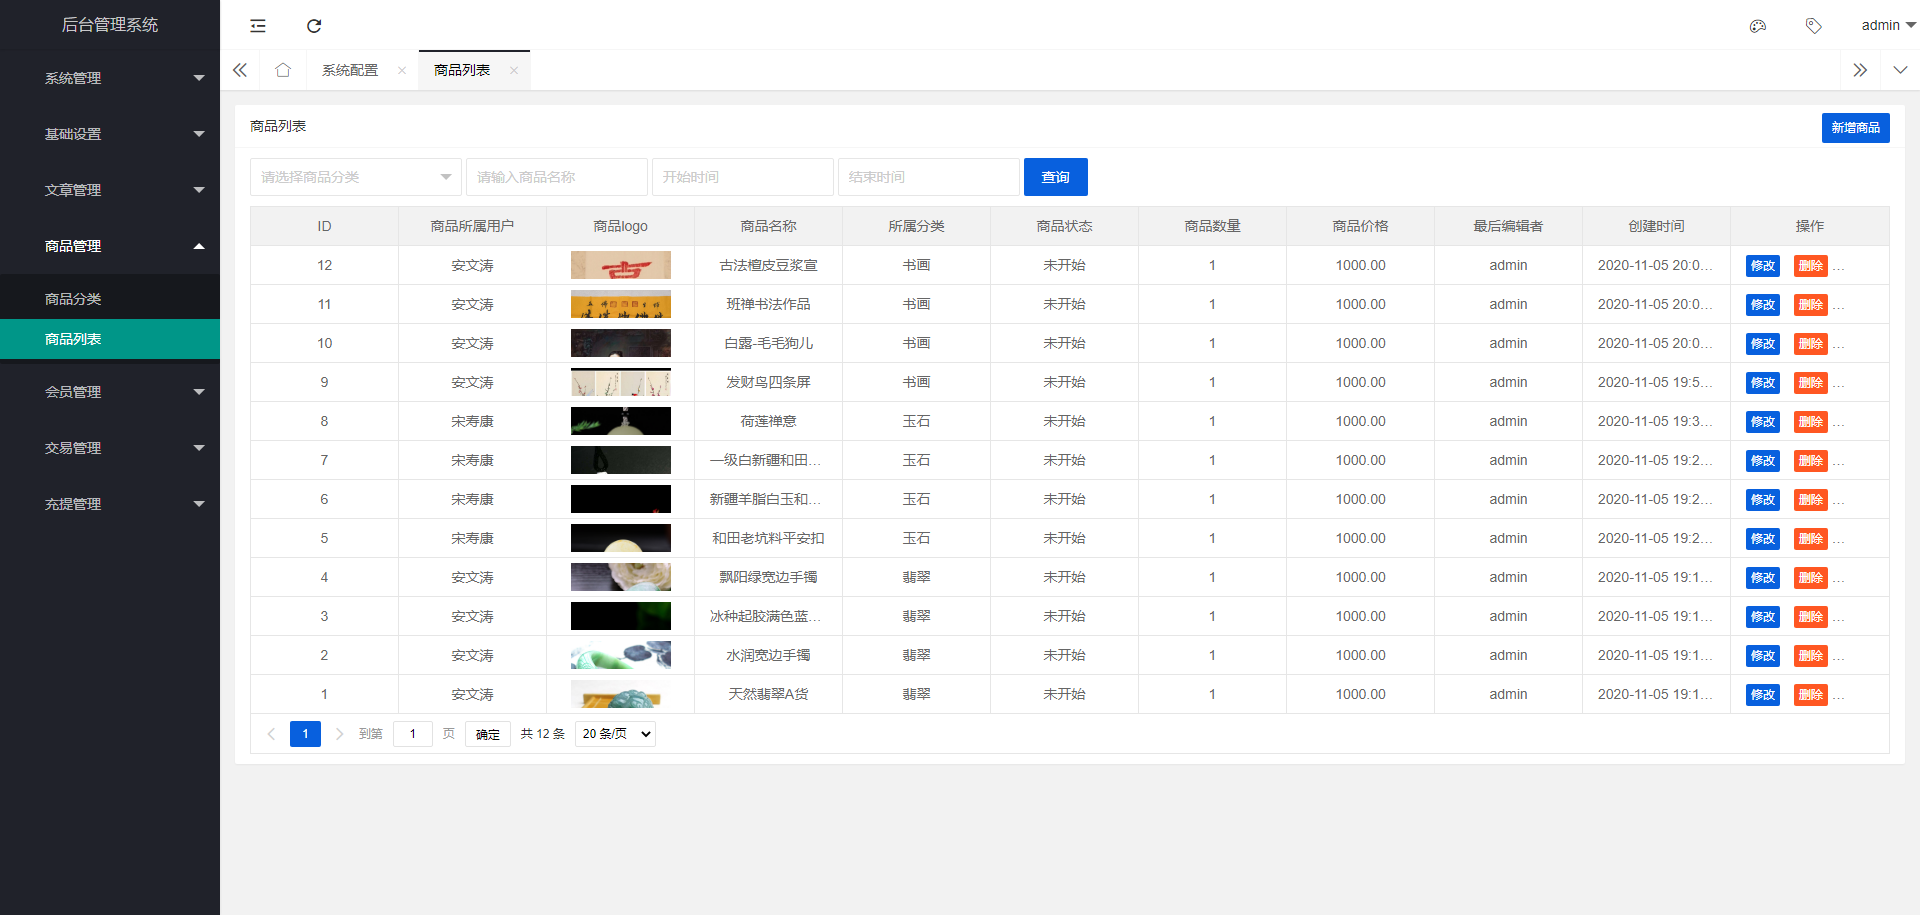Close the 系统配置 tab
The height and width of the screenshot is (915, 1920).
click(x=402, y=70)
